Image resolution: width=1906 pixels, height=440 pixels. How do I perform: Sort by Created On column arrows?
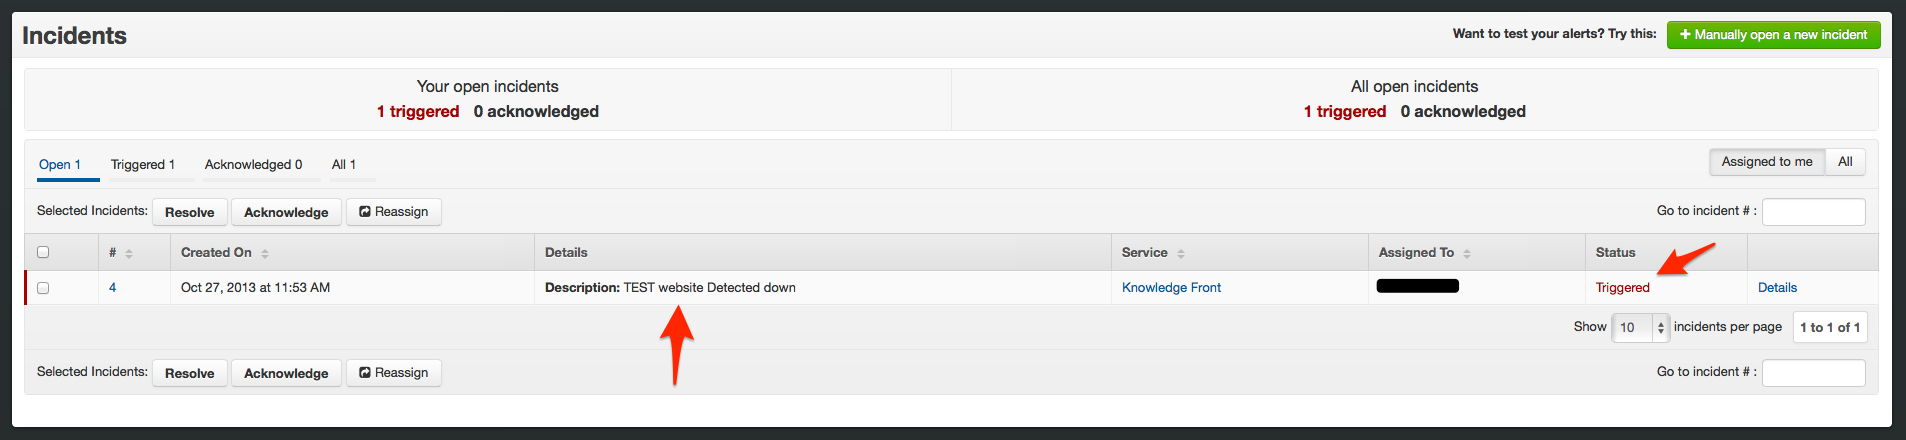tap(265, 254)
